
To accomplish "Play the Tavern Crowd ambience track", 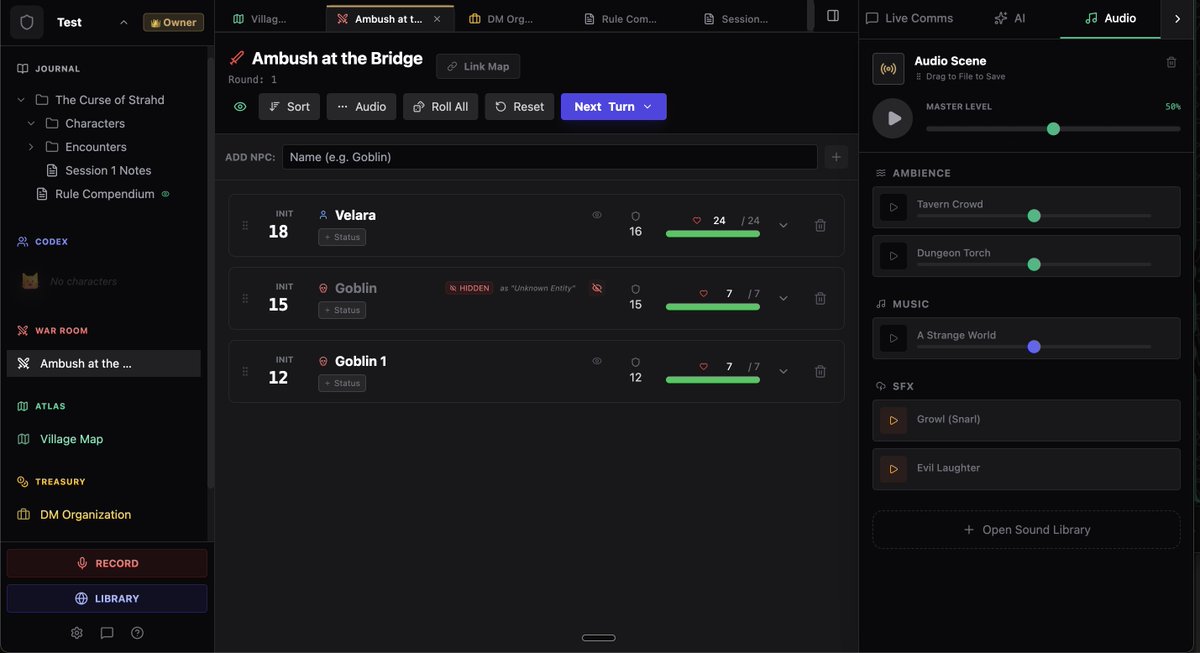I will coord(894,207).
